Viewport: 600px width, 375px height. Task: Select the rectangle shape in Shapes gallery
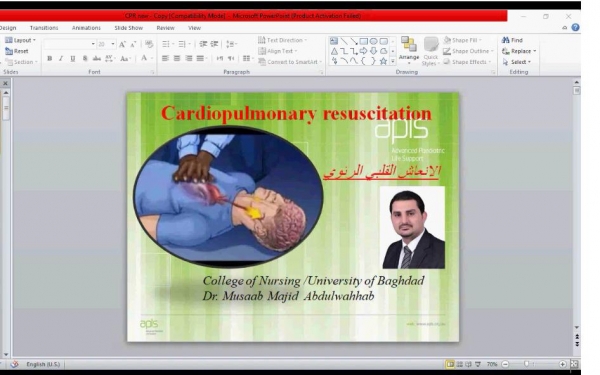[x=364, y=41]
